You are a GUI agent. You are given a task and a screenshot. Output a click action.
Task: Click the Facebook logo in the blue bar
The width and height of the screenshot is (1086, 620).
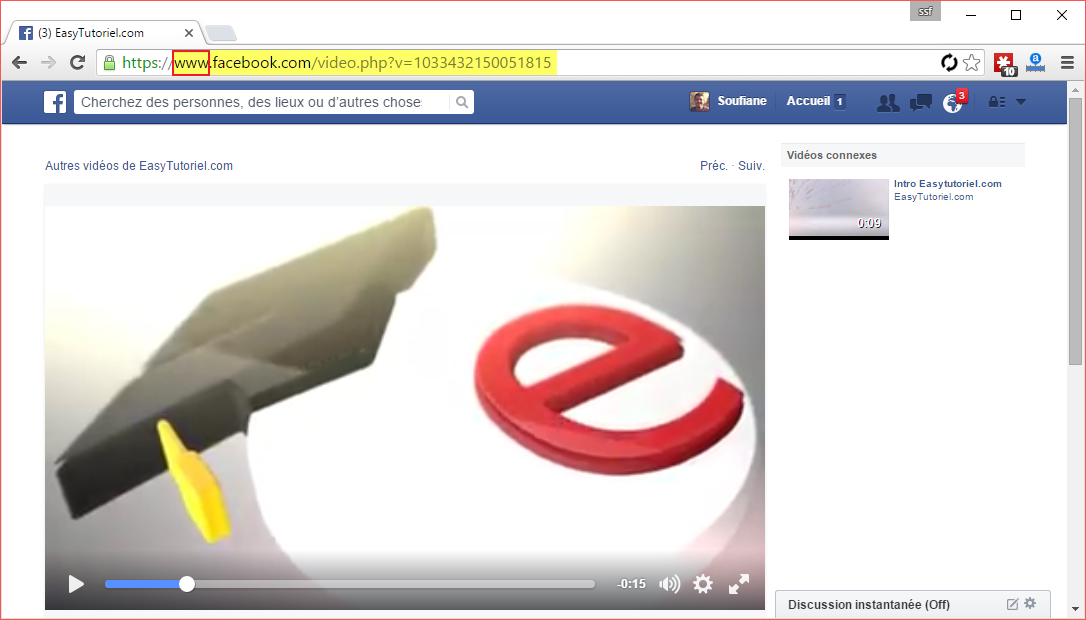click(55, 102)
